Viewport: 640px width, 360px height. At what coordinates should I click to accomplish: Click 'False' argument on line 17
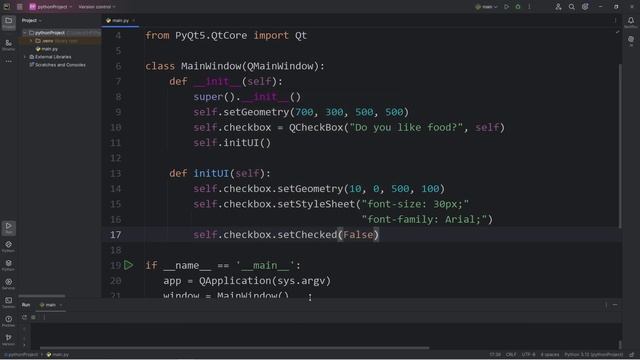[x=358, y=235]
